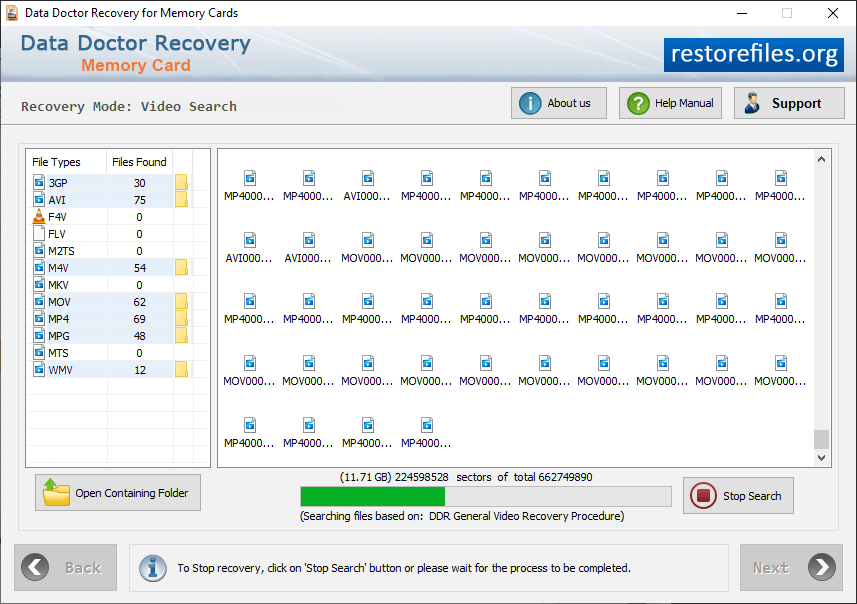
Task: Click the info icon in the bottom message bar
Action: (153, 568)
